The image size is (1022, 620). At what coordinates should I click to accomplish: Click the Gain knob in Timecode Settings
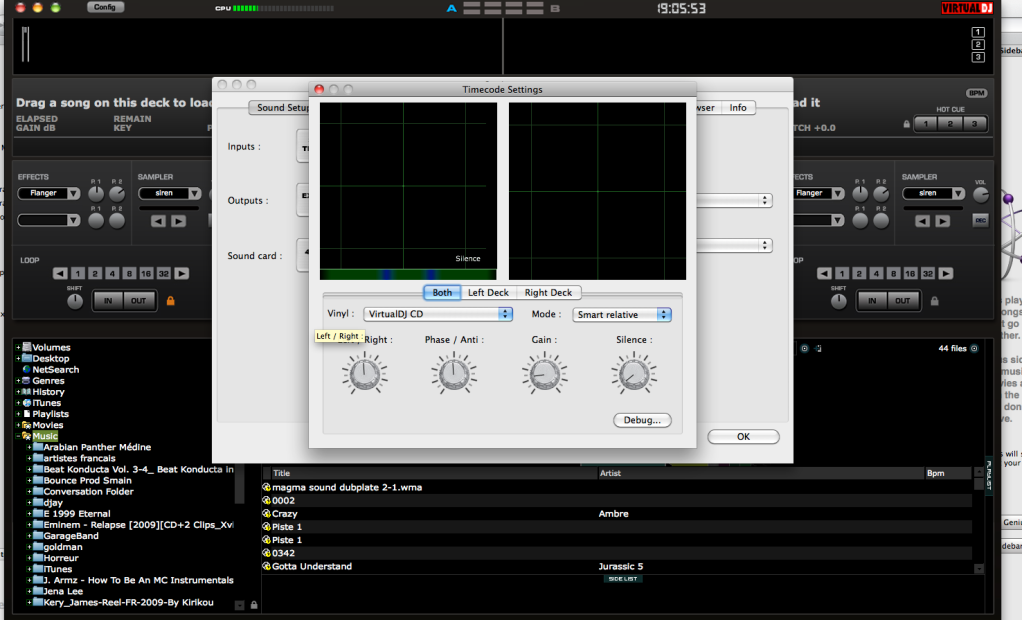tap(544, 374)
